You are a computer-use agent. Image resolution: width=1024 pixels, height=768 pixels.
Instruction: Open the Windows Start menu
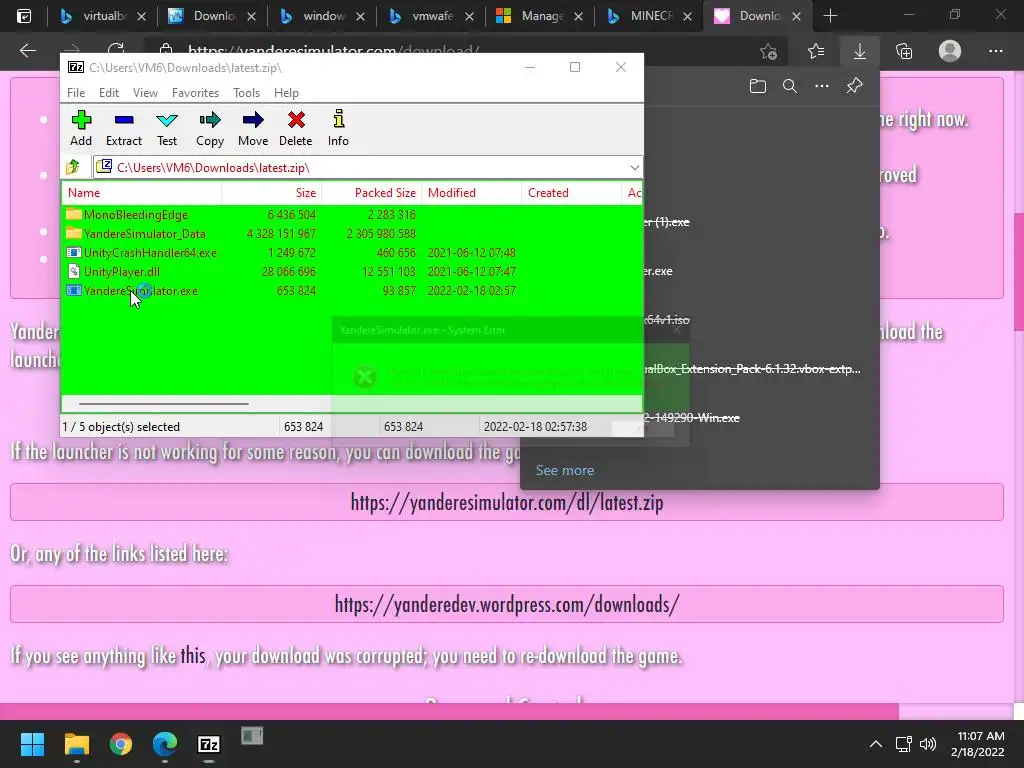tap(32, 744)
